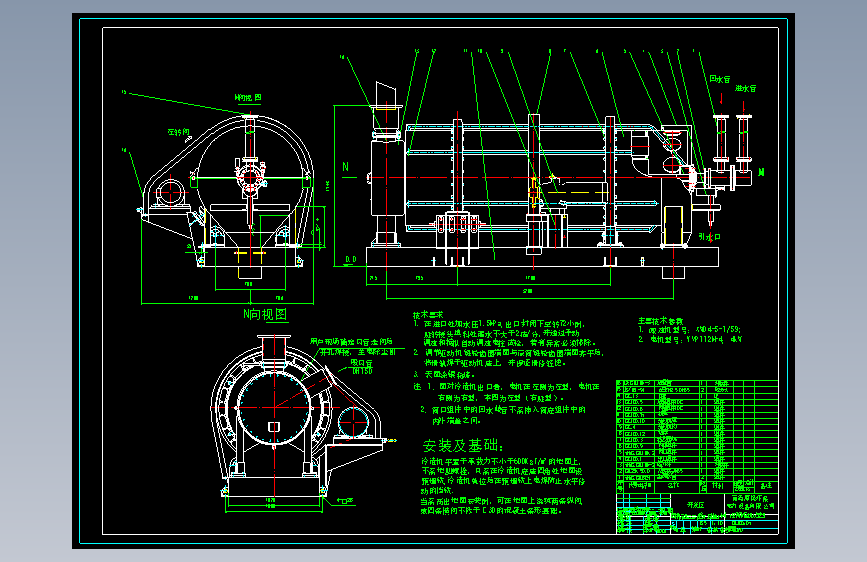Screen dimensions: 867x562
Task: Click the '技术要求' heading
Action: tap(428, 315)
